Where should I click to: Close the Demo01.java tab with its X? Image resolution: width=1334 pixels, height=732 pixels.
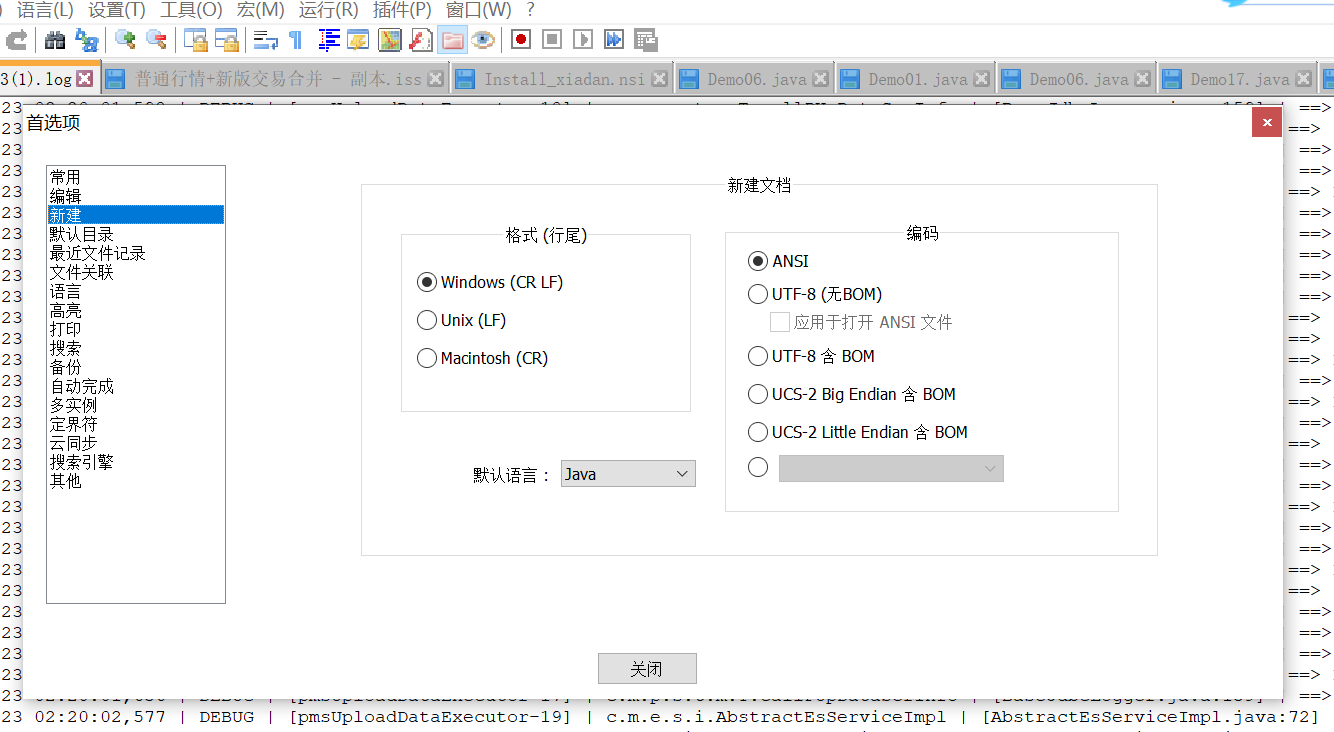point(982,79)
